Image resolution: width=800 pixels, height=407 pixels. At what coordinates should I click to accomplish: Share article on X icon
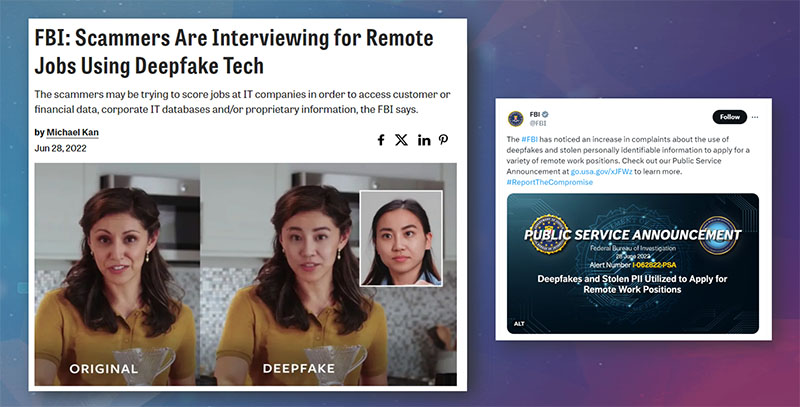tap(402, 140)
